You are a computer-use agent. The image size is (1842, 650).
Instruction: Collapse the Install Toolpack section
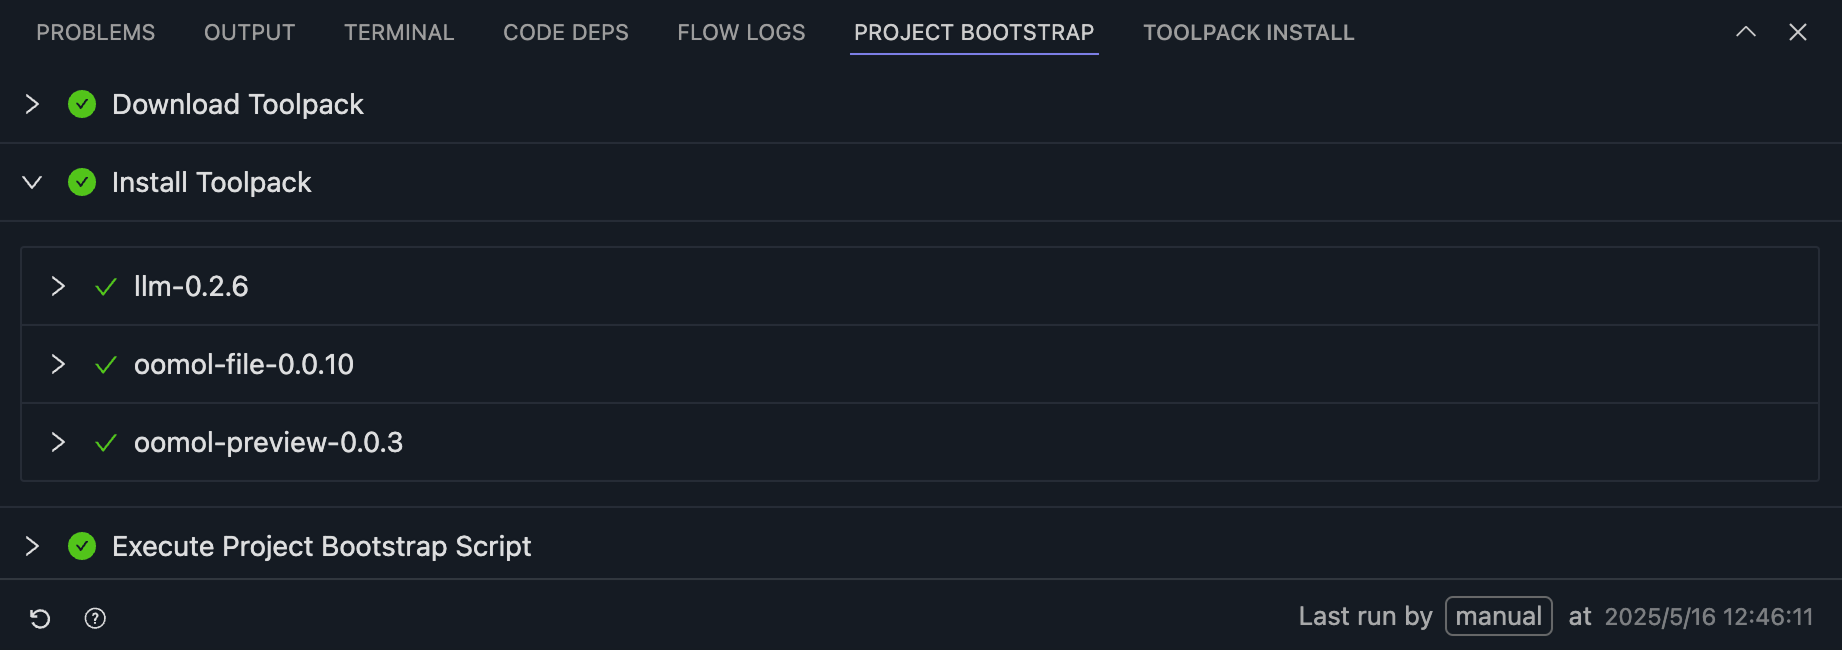click(32, 182)
